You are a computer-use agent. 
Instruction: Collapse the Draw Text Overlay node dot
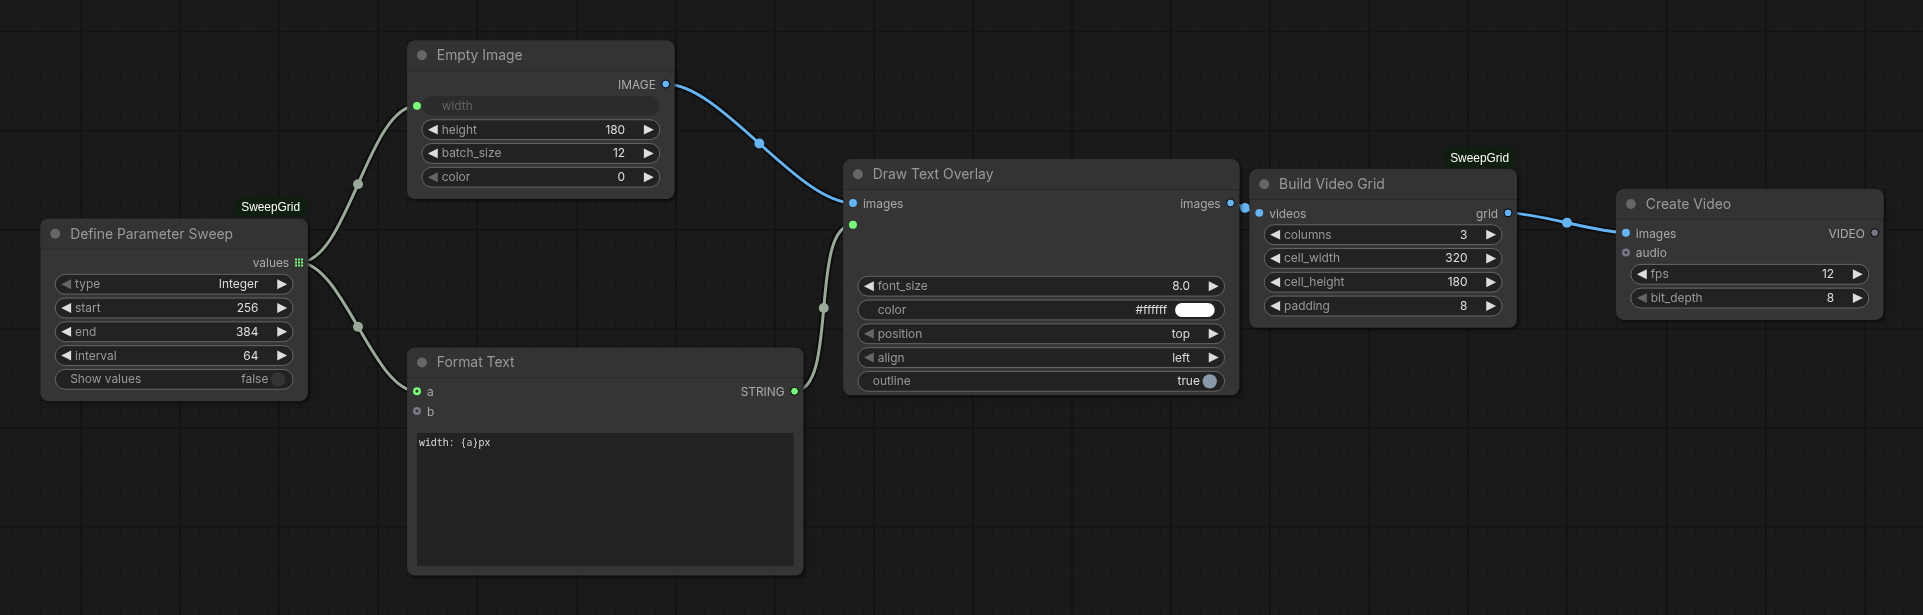click(x=858, y=174)
